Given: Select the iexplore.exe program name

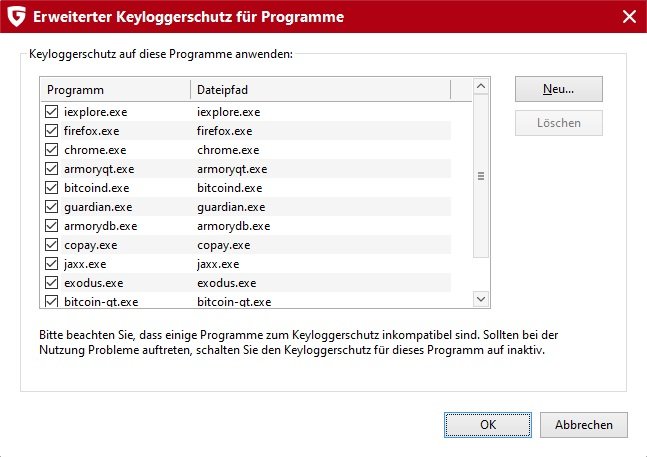Looking at the screenshot, I should 95,112.
